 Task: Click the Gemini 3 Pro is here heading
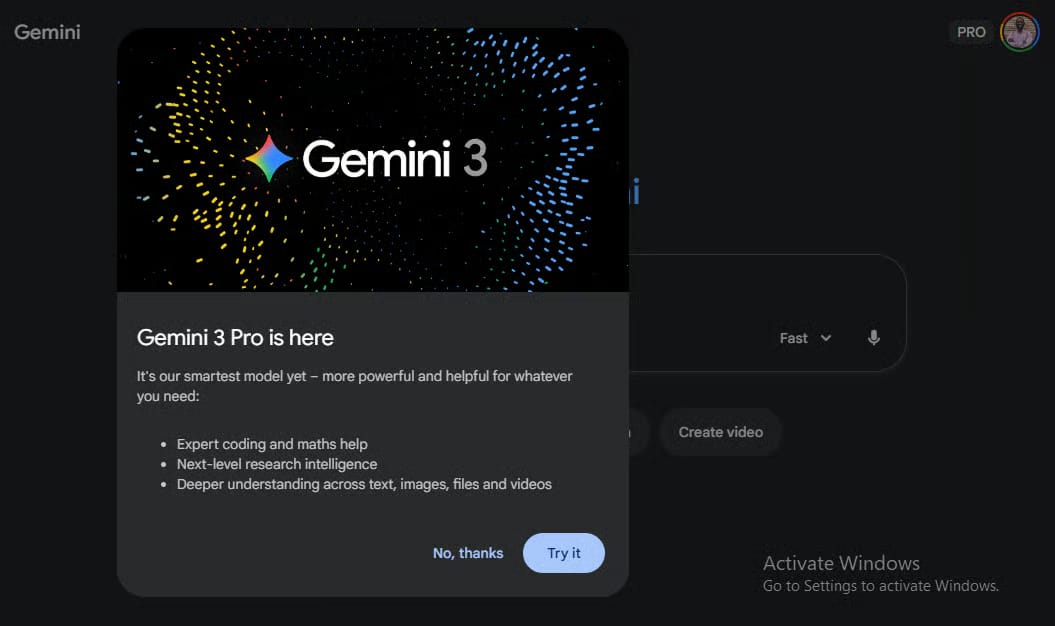(235, 338)
